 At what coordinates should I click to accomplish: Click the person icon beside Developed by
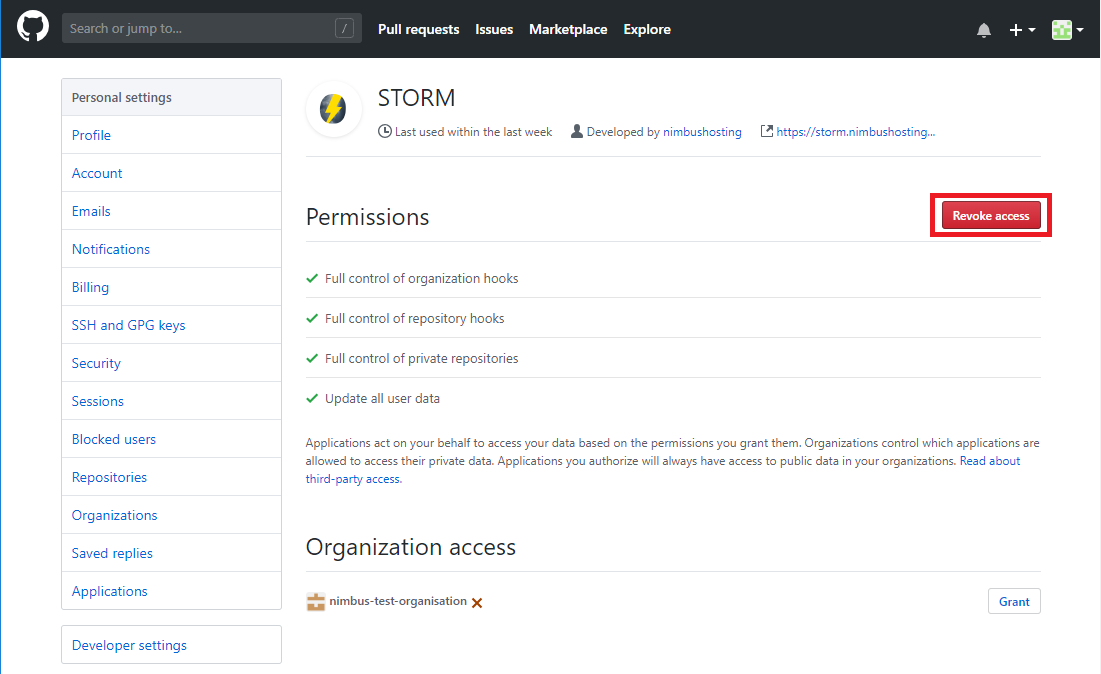[x=576, y=131]
